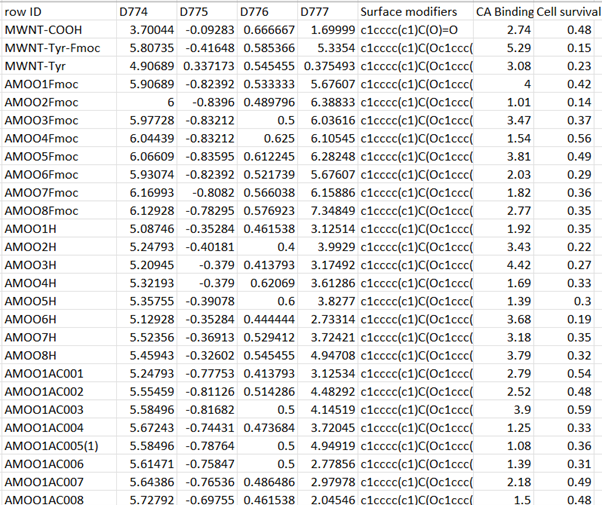Image resolution: width=602 pixels, height=505 pixels.
Task: Select the AMOO1H row ID cell
Action: click(x=59, y=229)
